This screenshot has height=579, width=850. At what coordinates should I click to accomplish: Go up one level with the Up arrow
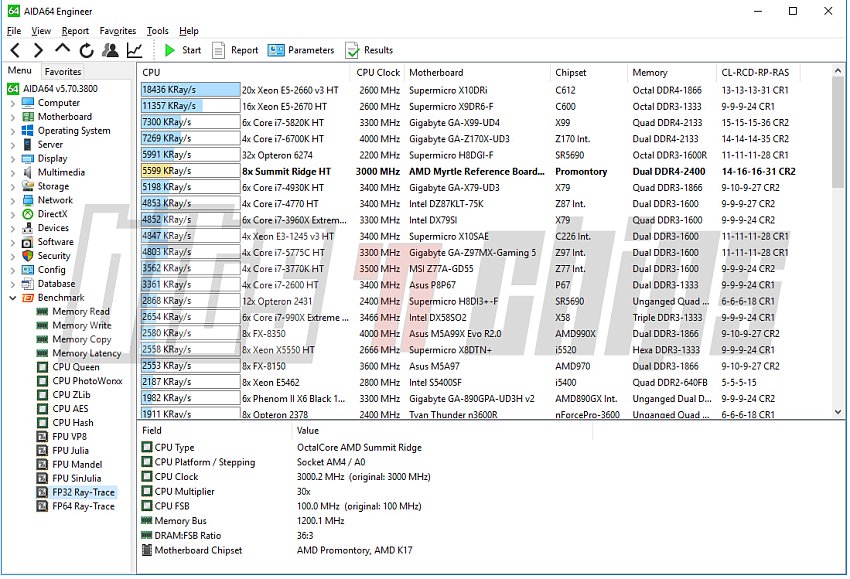pyautogui.click(x=62, y=49)
